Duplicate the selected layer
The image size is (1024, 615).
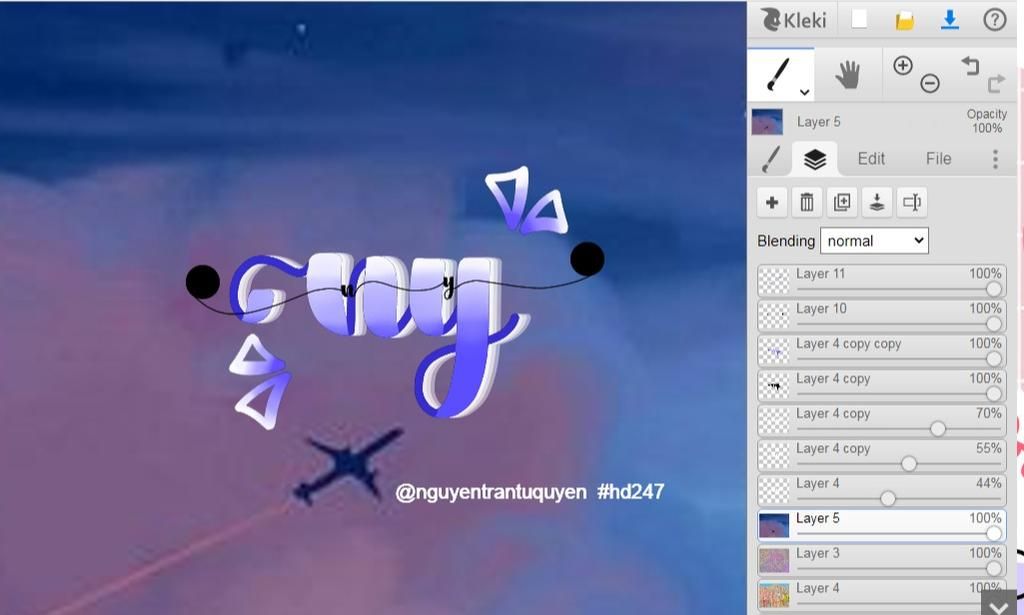coord(842,202)
